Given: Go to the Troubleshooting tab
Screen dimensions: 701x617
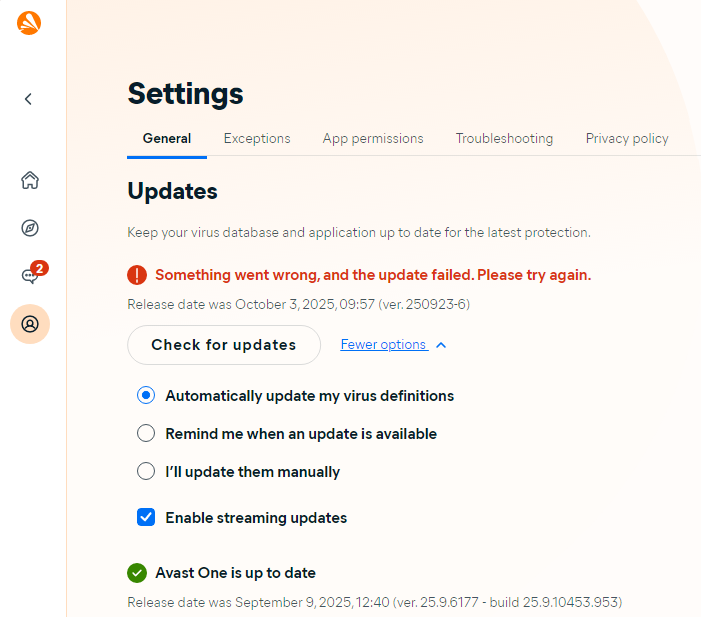Looking at the screenshot, I should pos(504,139).
